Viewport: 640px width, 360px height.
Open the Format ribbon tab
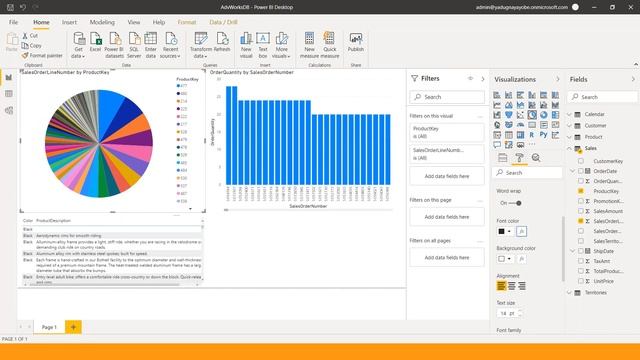pyautogui.click(x=187, y=22)
